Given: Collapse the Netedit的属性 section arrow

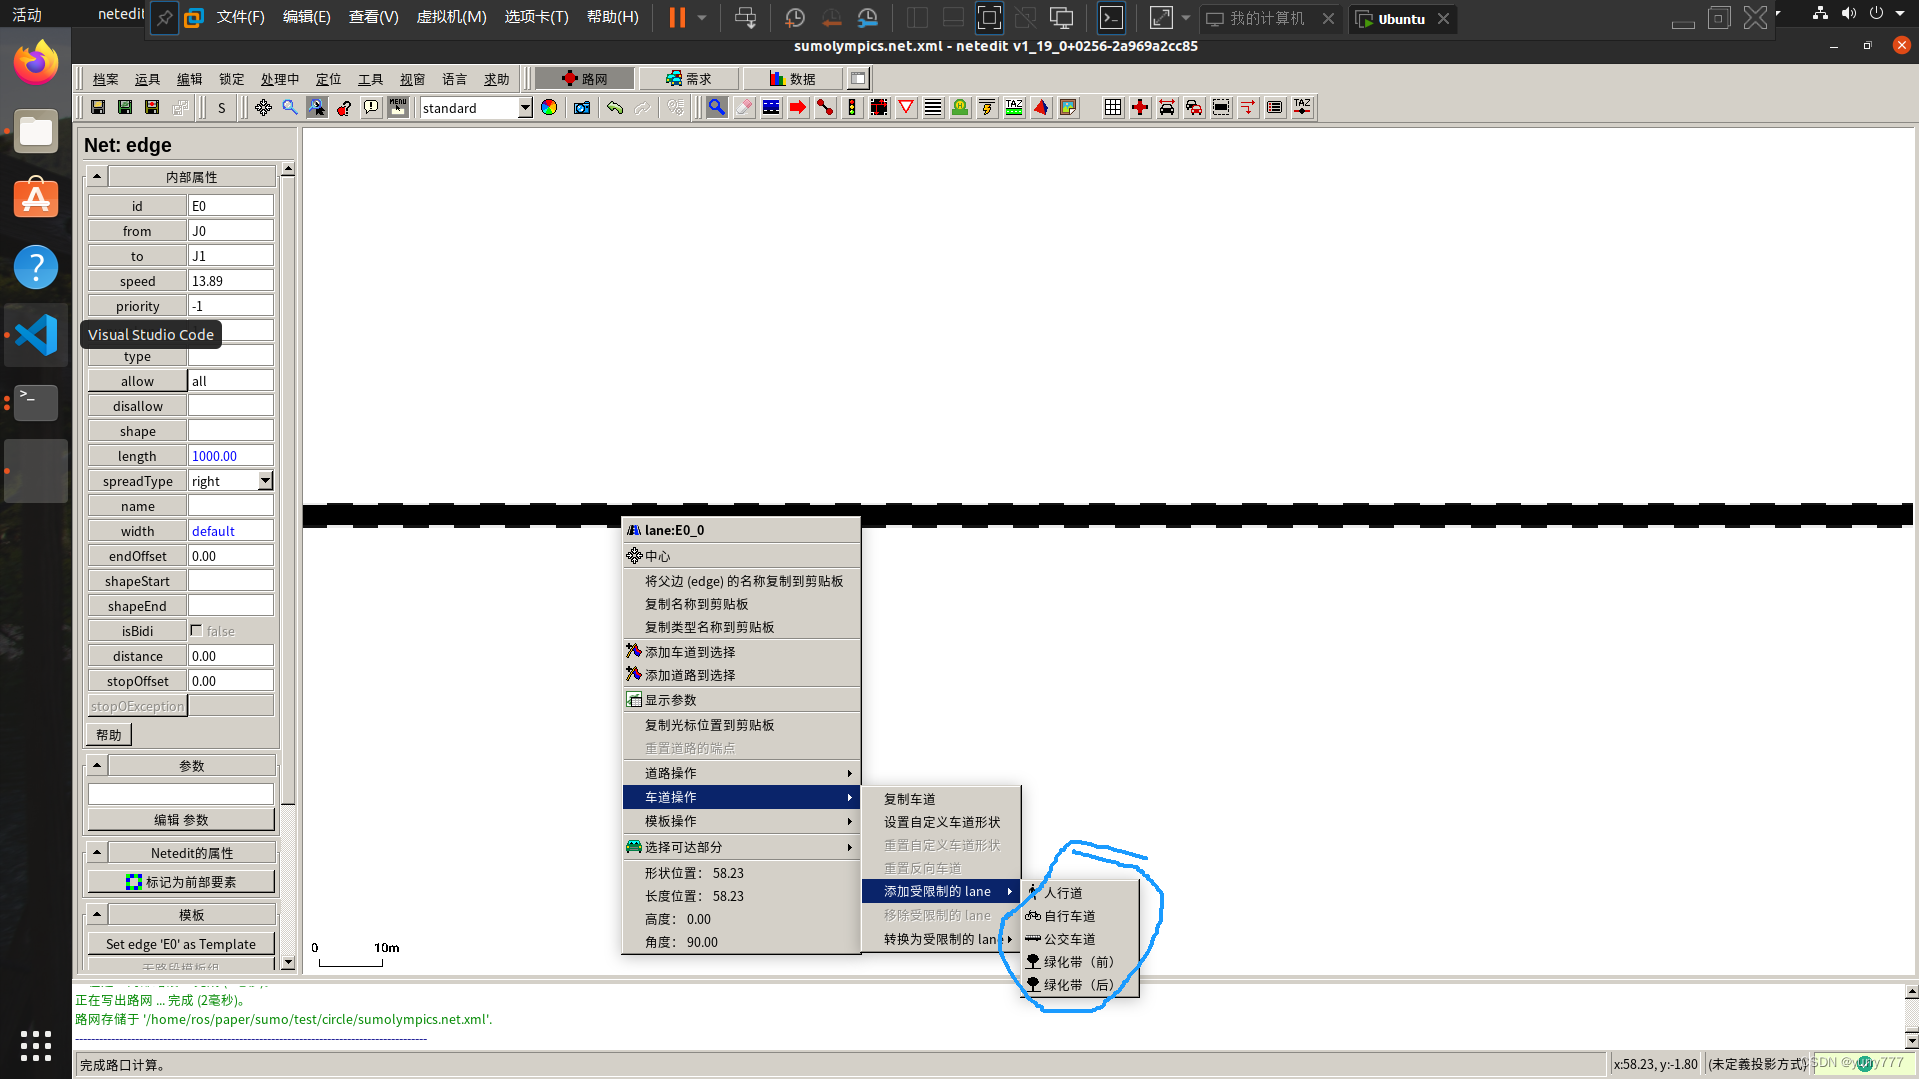Looking at the screenshot, I should (x=97, y=853).
